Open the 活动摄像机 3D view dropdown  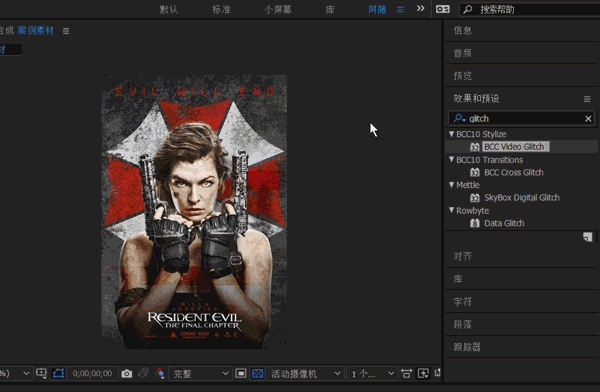(x=304, y=373)
